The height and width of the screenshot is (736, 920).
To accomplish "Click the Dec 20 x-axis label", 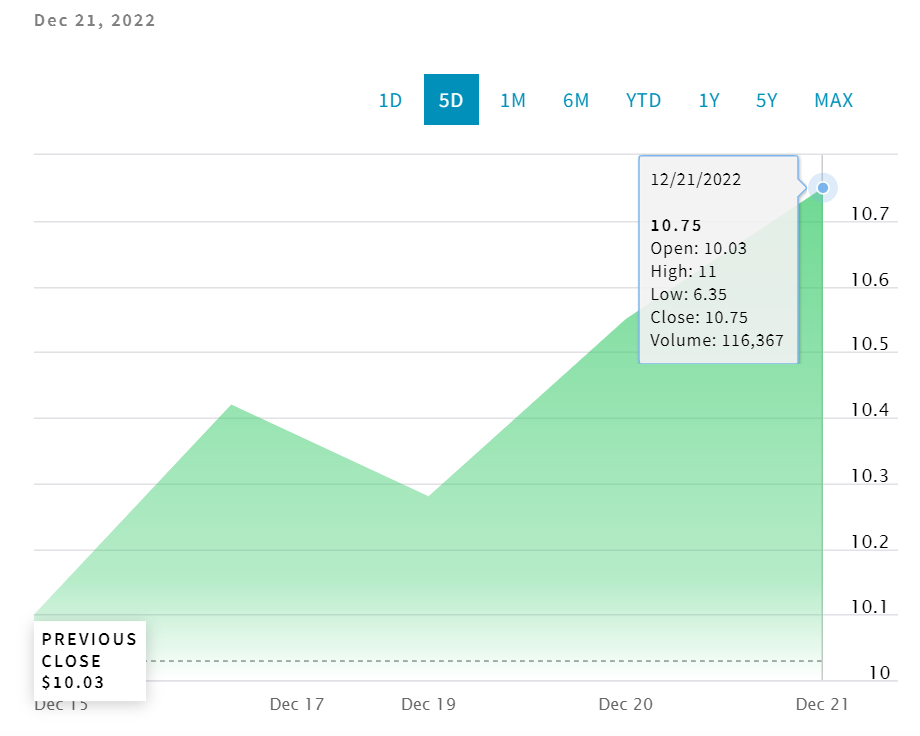I will pos(625,704).
